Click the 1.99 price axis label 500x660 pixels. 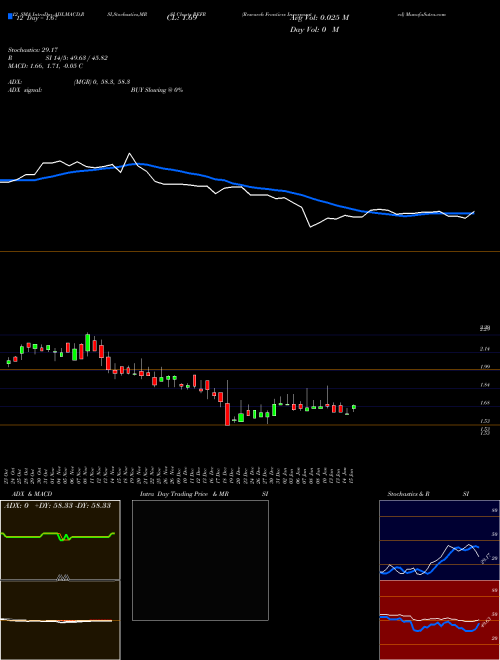[485, 367]
